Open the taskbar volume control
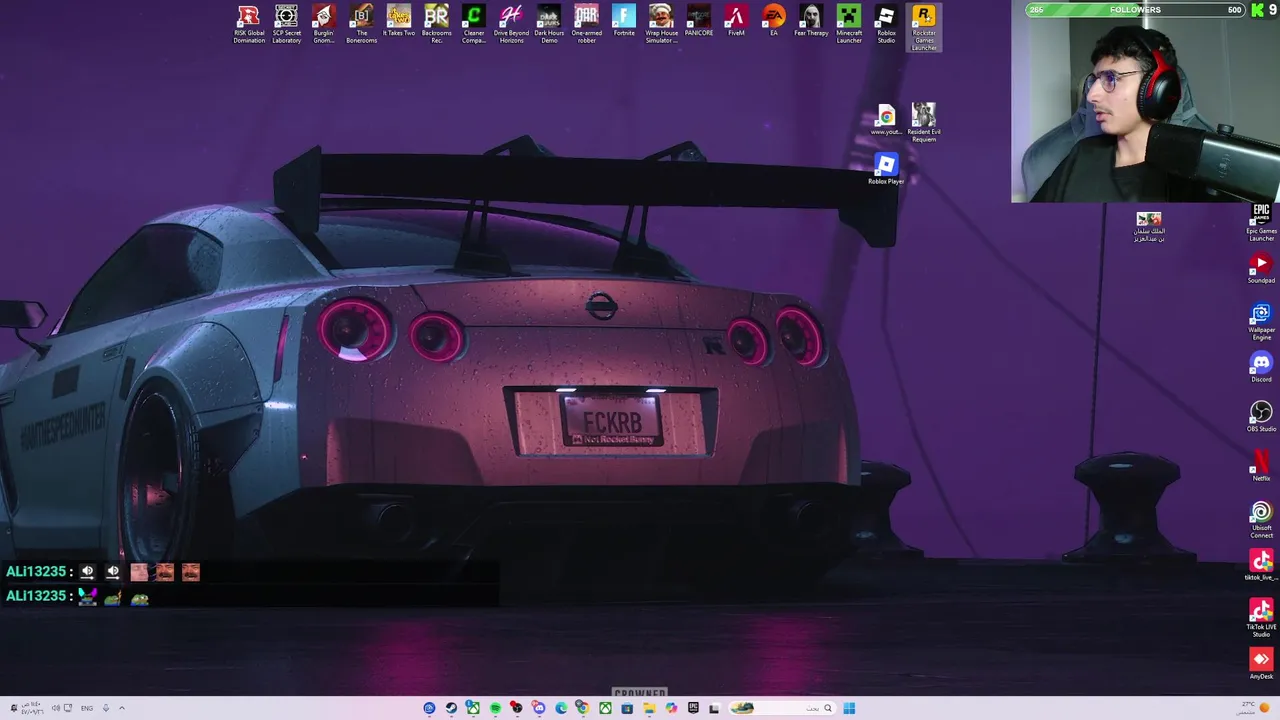1280x720 pixels. click(56, 708)
